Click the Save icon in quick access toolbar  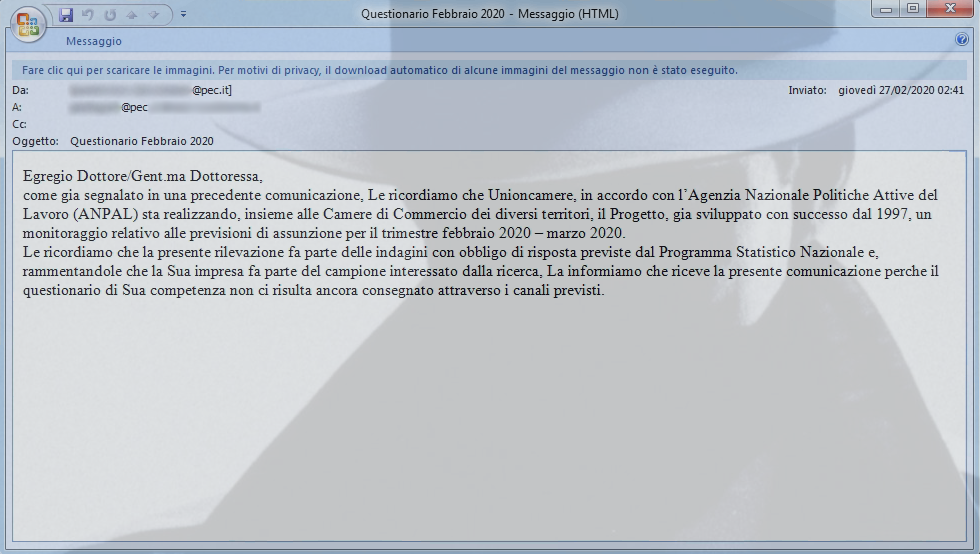(66, 14)
